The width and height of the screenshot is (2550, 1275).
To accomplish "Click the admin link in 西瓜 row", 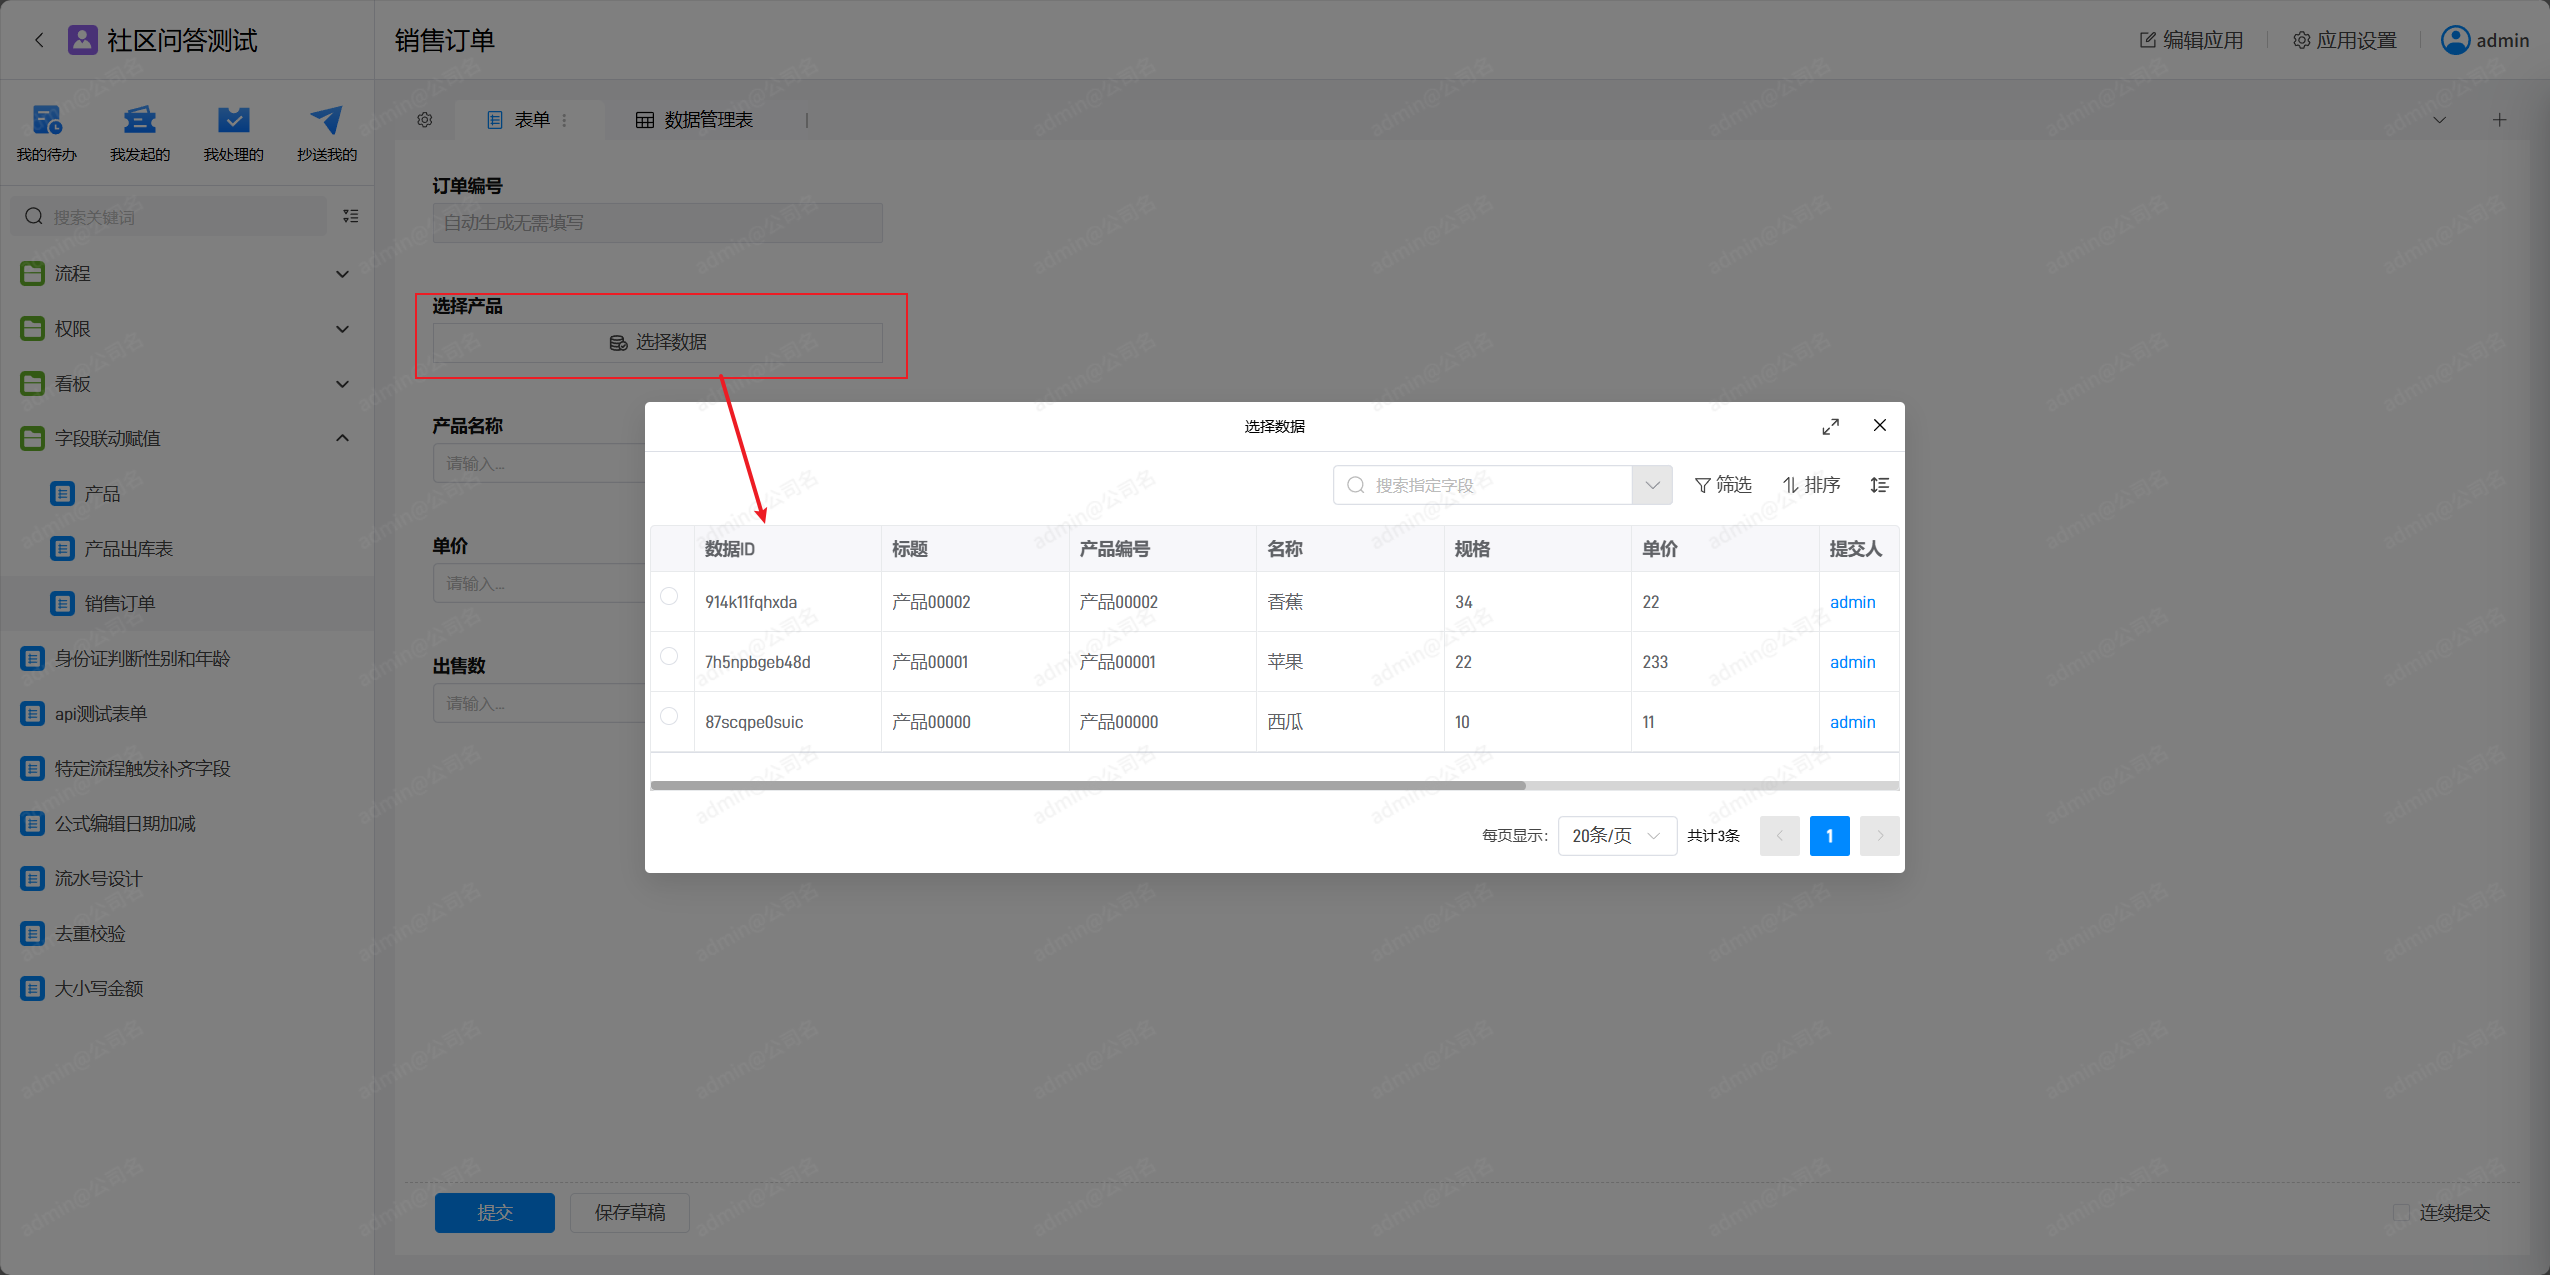I will point(1852,722).
